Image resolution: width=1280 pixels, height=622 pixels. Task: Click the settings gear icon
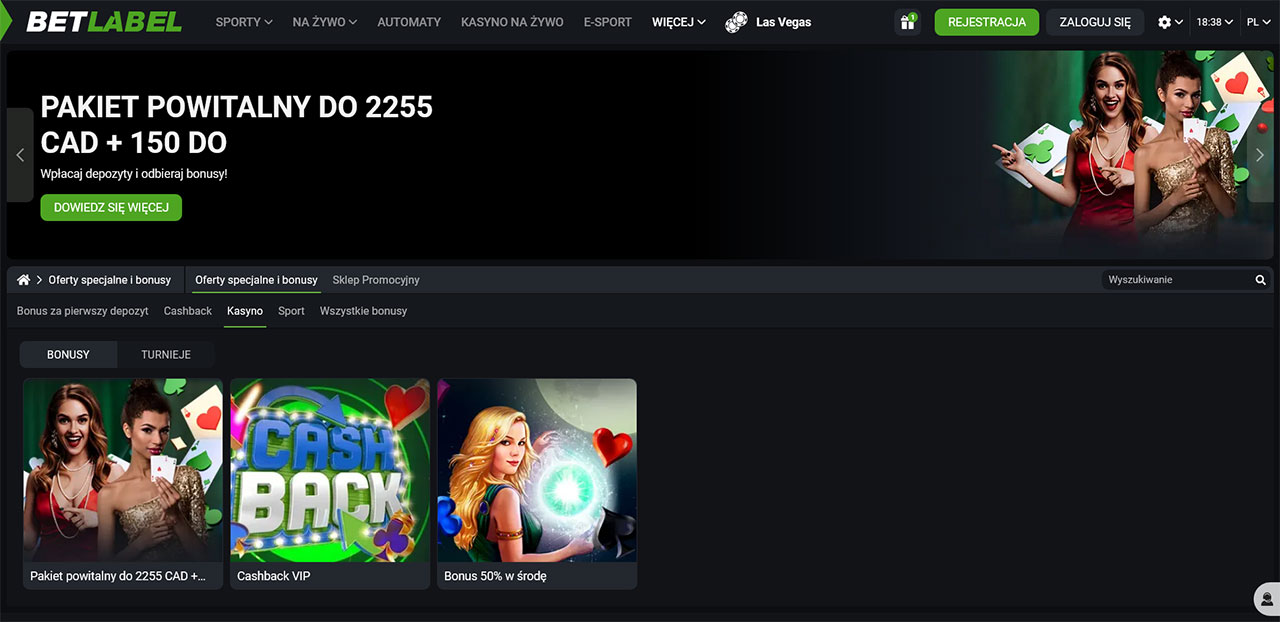pyautogui.click(x=1164, y=22)
